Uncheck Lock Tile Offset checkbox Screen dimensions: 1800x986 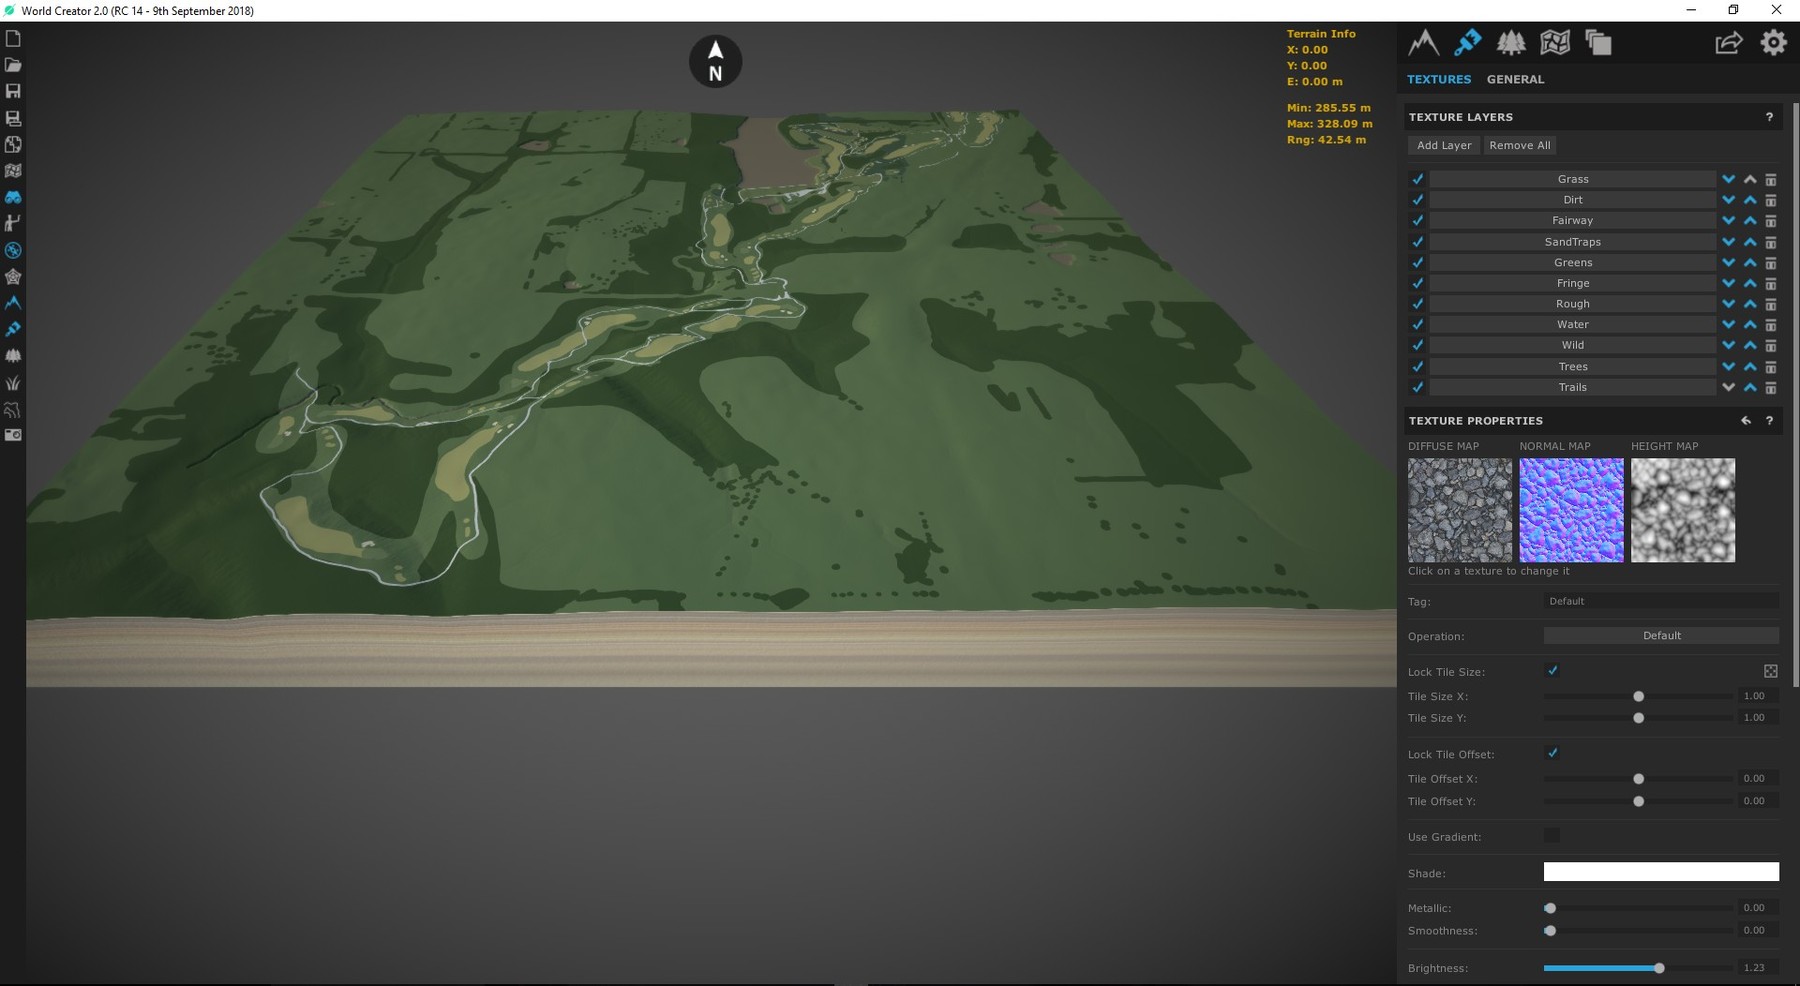point(1552,752)
